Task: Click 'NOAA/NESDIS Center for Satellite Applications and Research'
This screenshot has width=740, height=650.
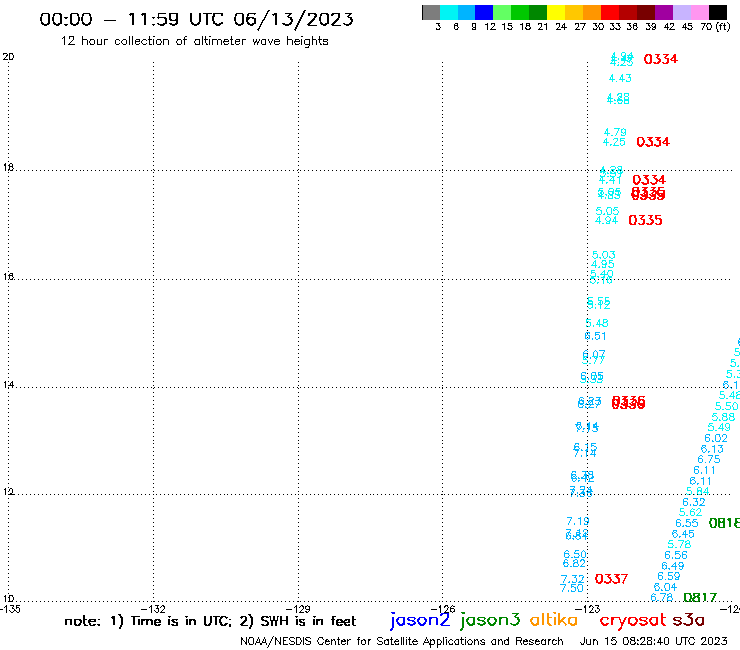Action: click(402, 642)
